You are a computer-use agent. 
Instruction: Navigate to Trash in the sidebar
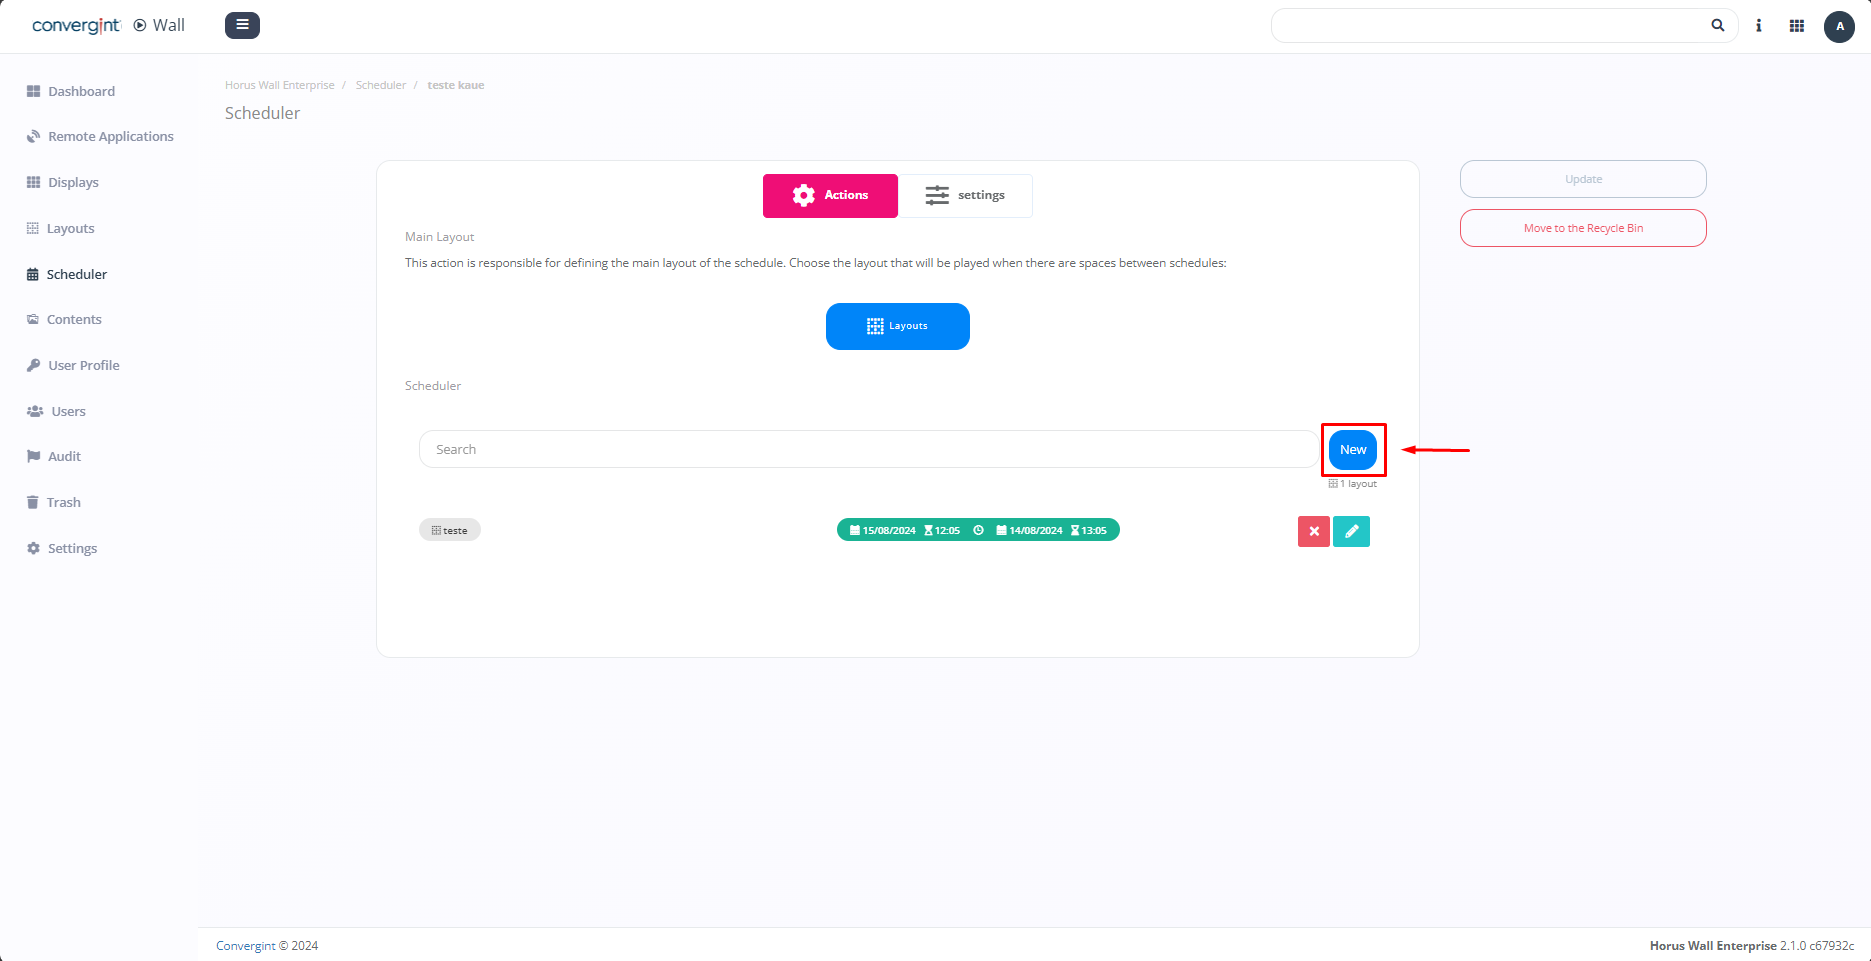pos(63,503)
